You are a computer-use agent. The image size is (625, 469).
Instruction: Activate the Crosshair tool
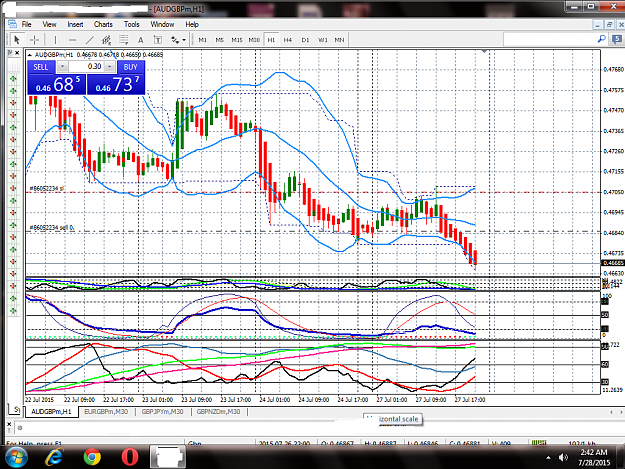click(x=35, y=40)
